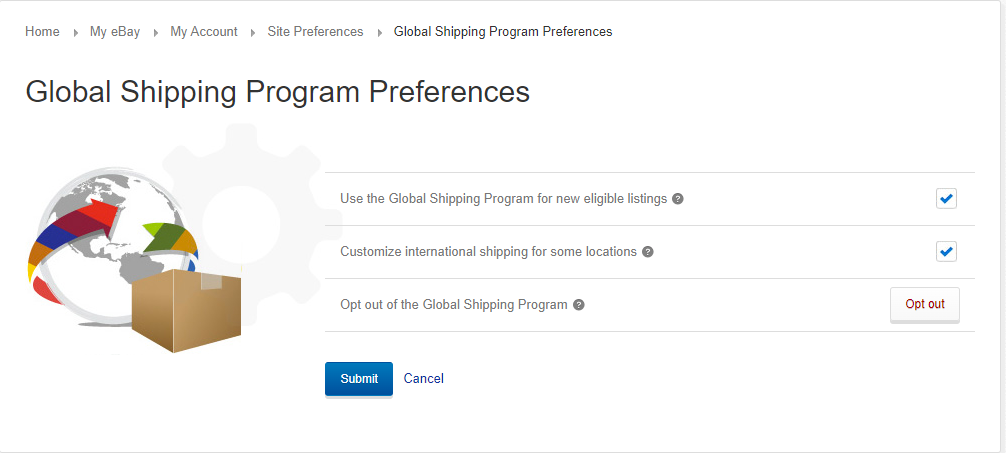Click the Cancel link
This screenshot has height=453, width=1006.
pos(423,379)
